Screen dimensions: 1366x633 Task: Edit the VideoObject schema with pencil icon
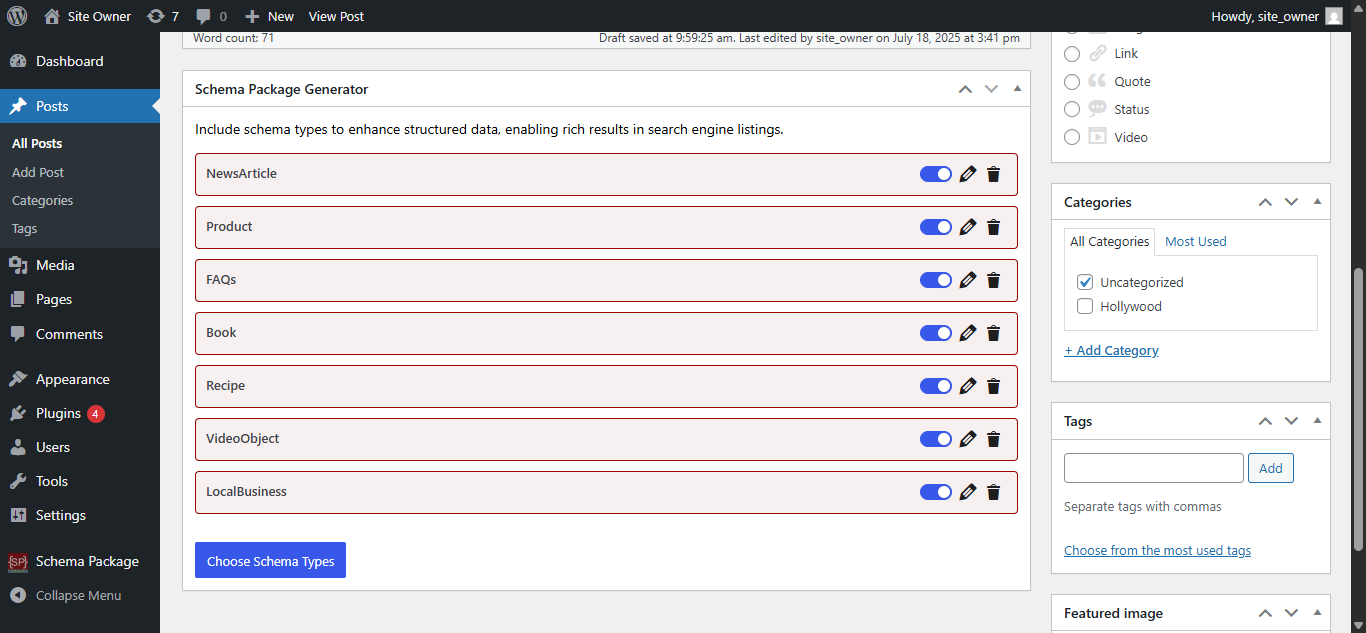(x=967, y=439)
